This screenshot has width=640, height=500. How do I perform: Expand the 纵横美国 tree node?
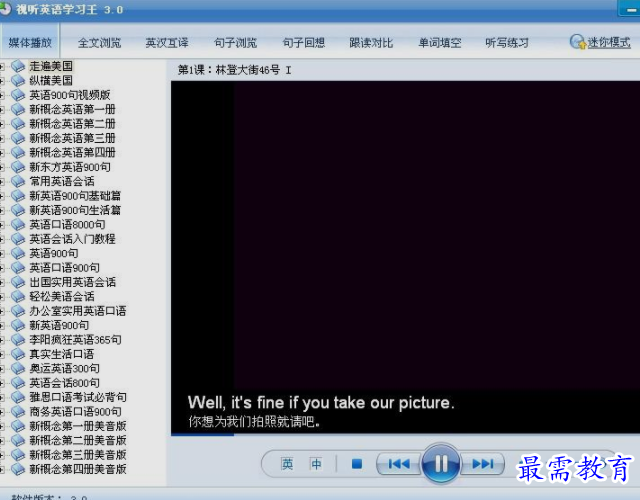coord(2,80)
